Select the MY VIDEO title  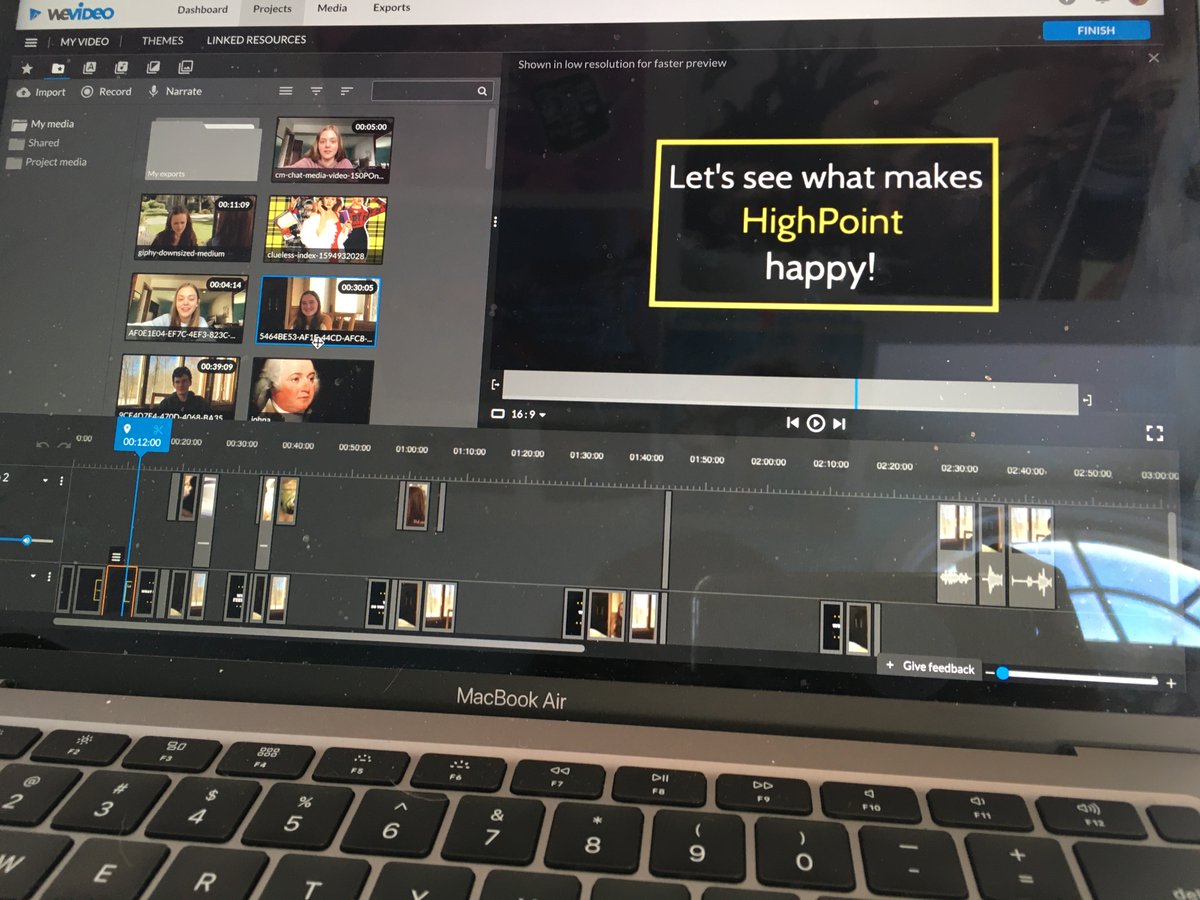click(84, 42)
